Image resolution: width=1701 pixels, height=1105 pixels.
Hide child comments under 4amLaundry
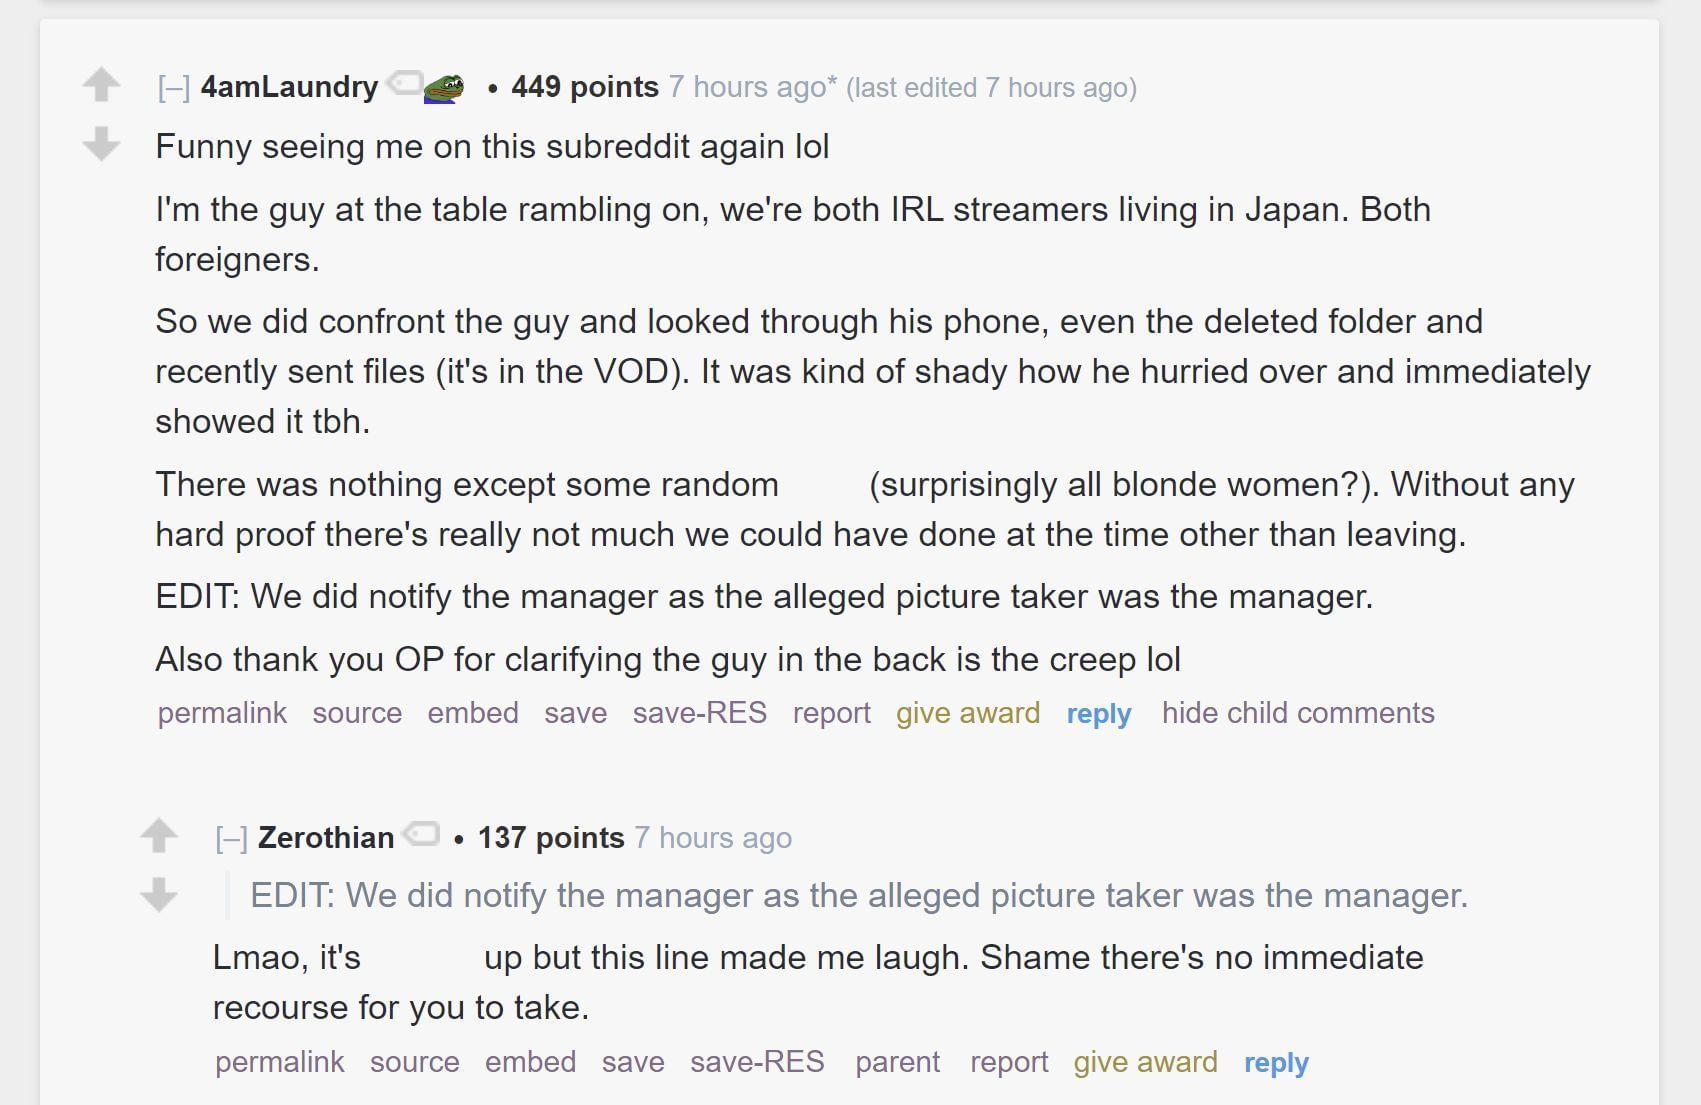1297,713
